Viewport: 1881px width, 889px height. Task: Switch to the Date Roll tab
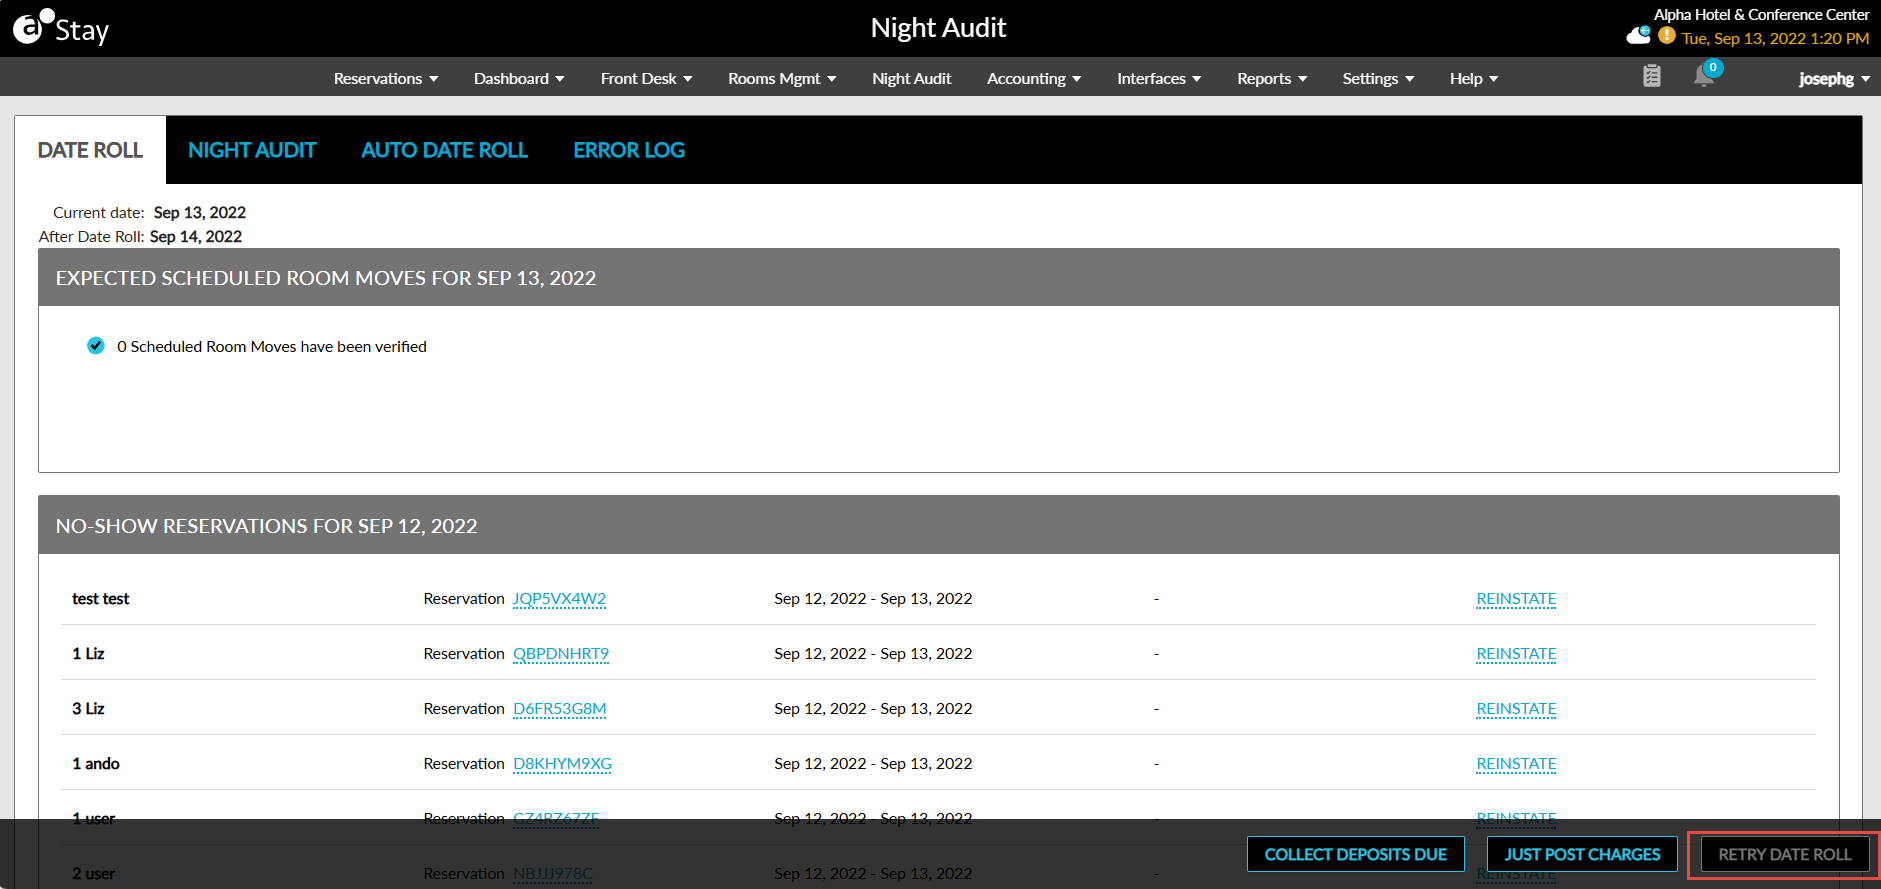(x=90, y=150)
